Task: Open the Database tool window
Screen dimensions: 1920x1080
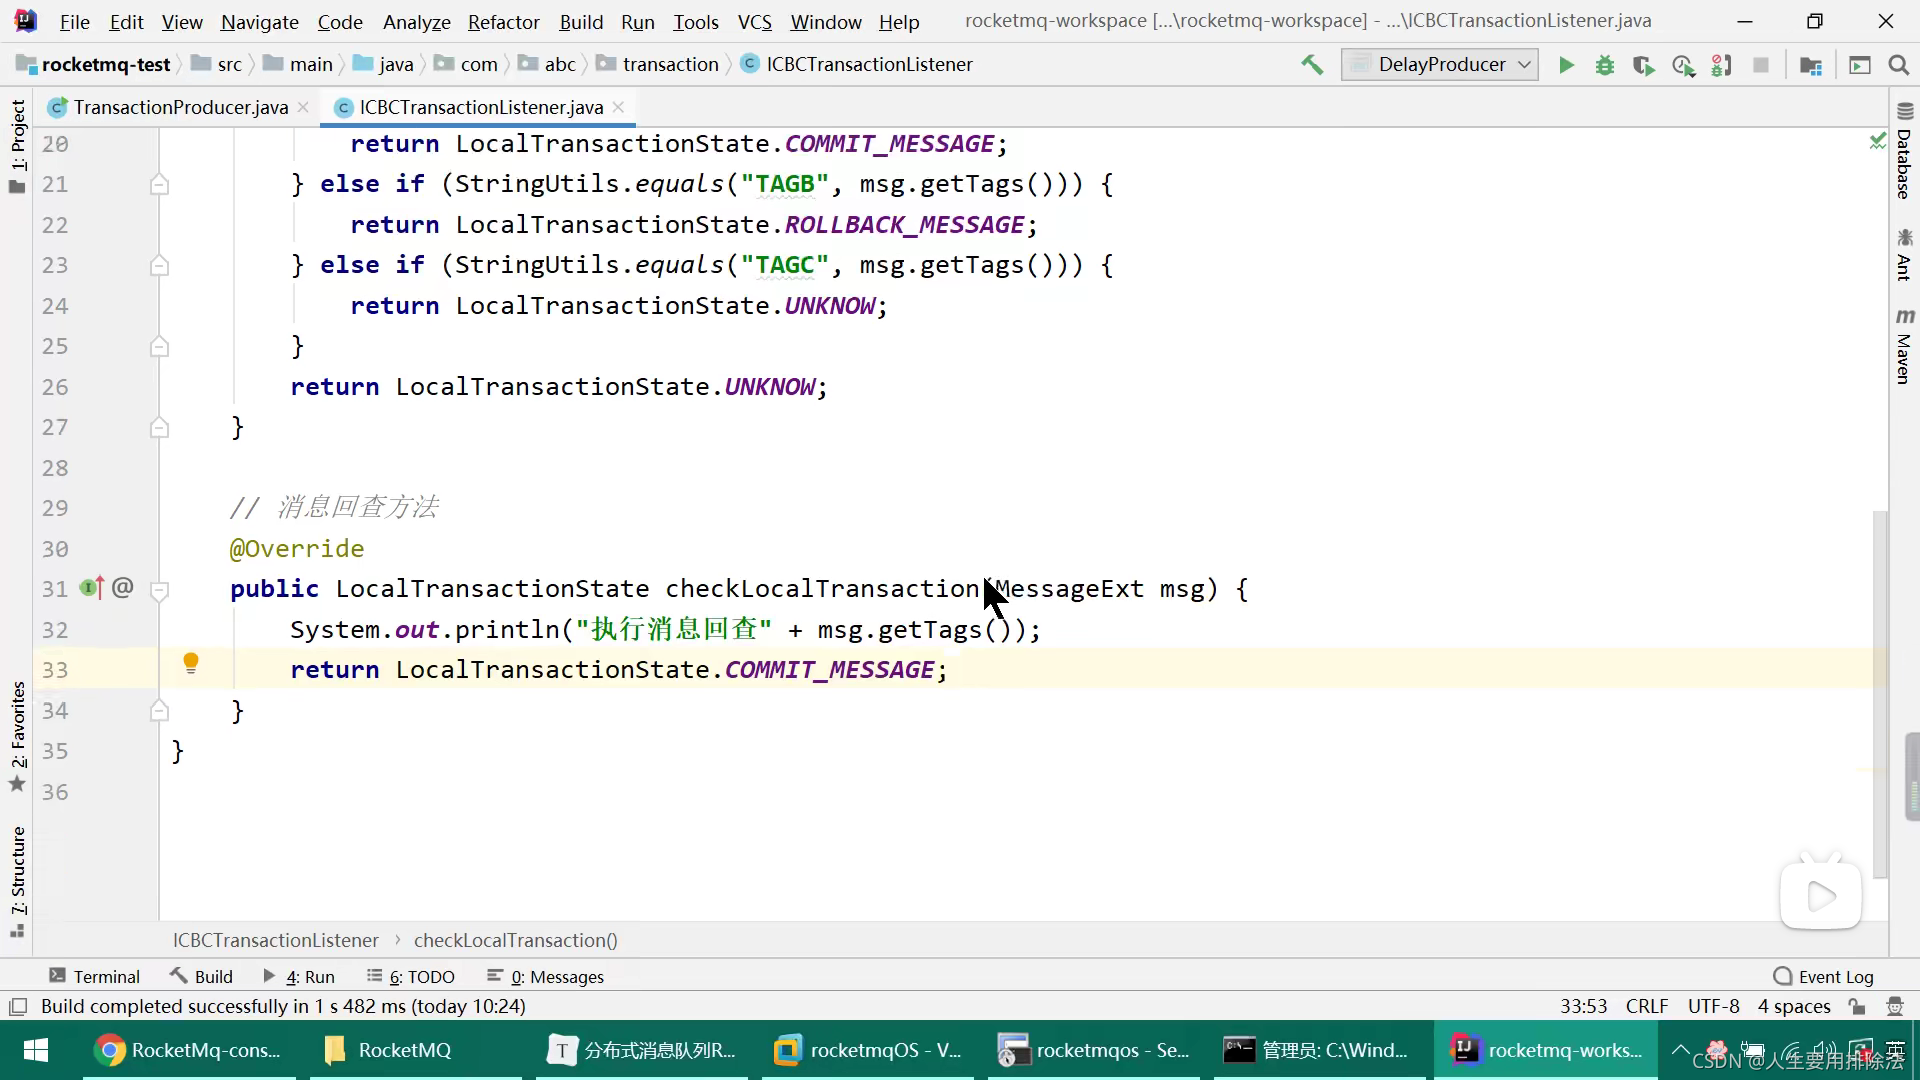Action: point(1904,152)
